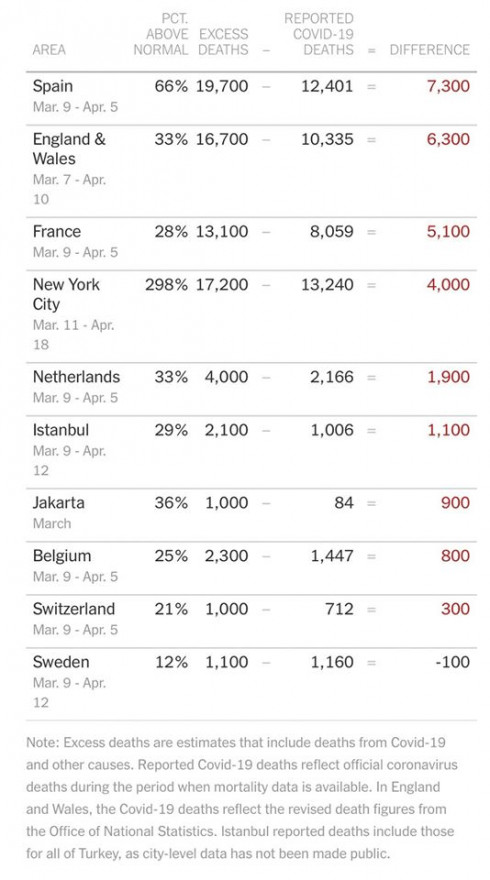Screen dimensions: 490x880
Task: Select the Netherlands row label
Action: point(76,377)
